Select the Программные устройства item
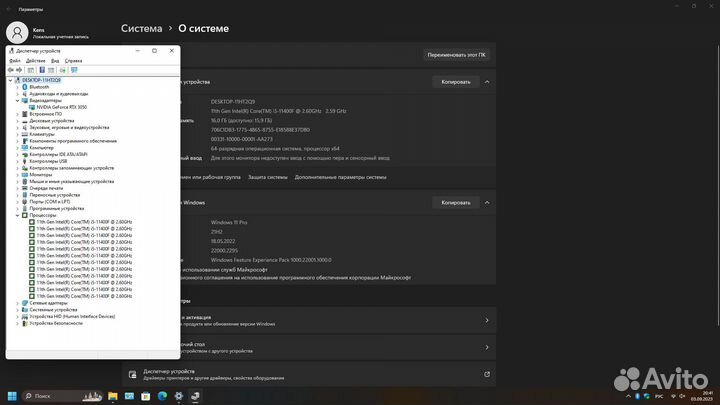Screen dimensions: 720x405 (56, 208)
